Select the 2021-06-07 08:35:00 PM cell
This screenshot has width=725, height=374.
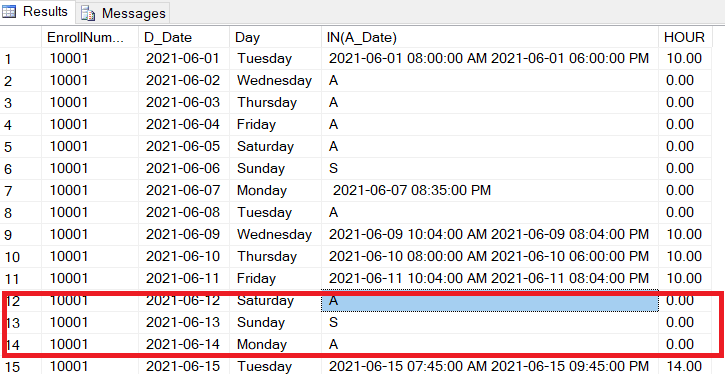click(490, 190)
